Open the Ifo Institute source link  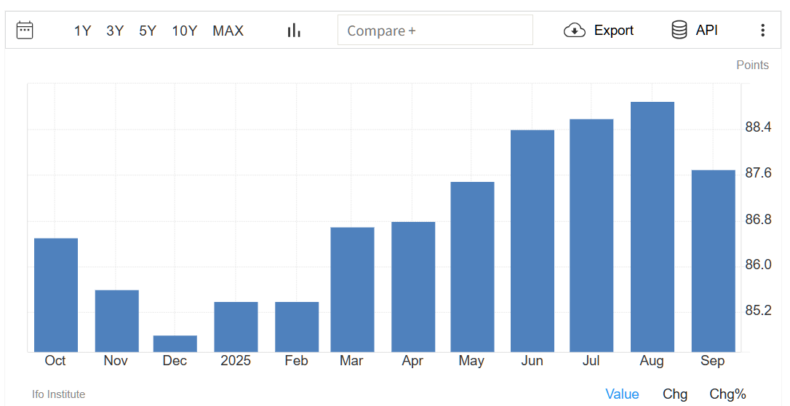click(x=59, y=394)
